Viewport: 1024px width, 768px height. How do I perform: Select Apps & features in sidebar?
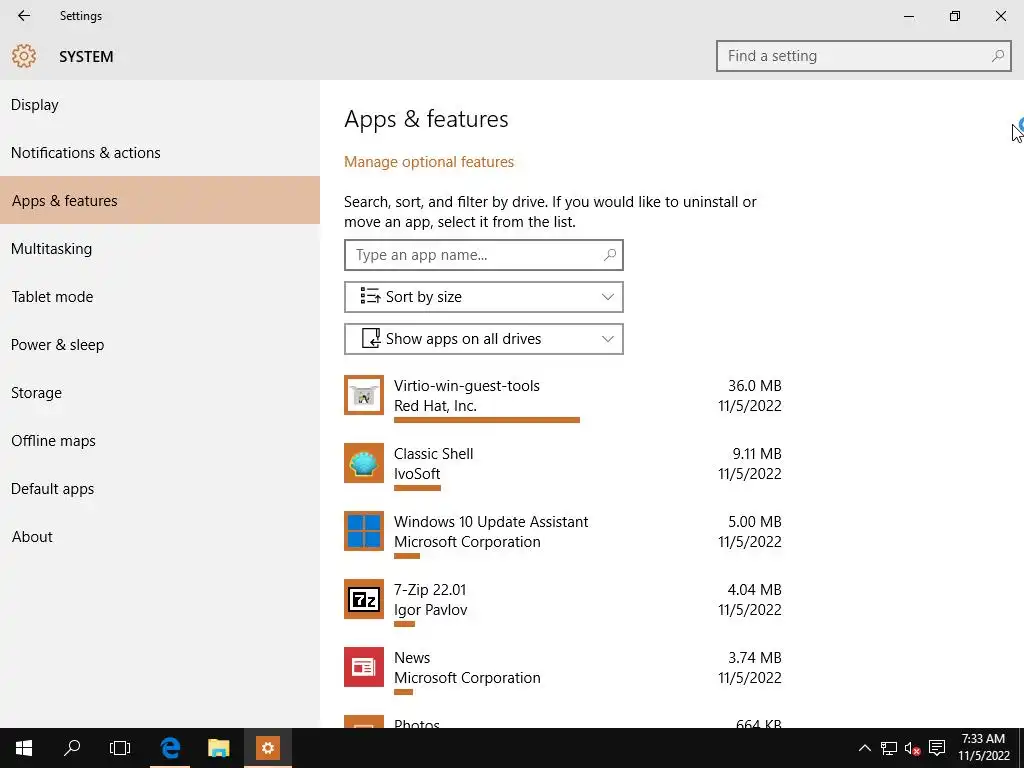pos(160,200)
